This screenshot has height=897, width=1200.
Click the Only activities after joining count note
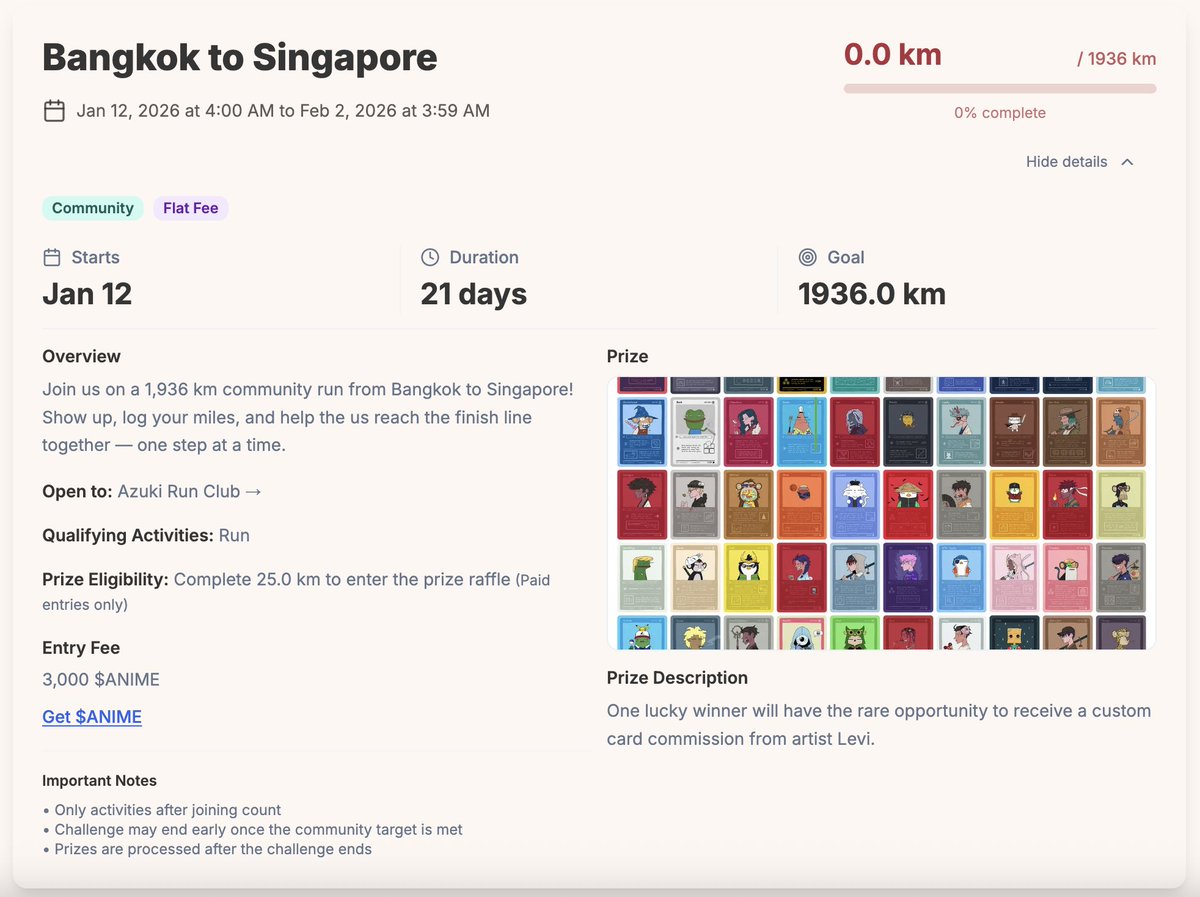tap(162, 810)
